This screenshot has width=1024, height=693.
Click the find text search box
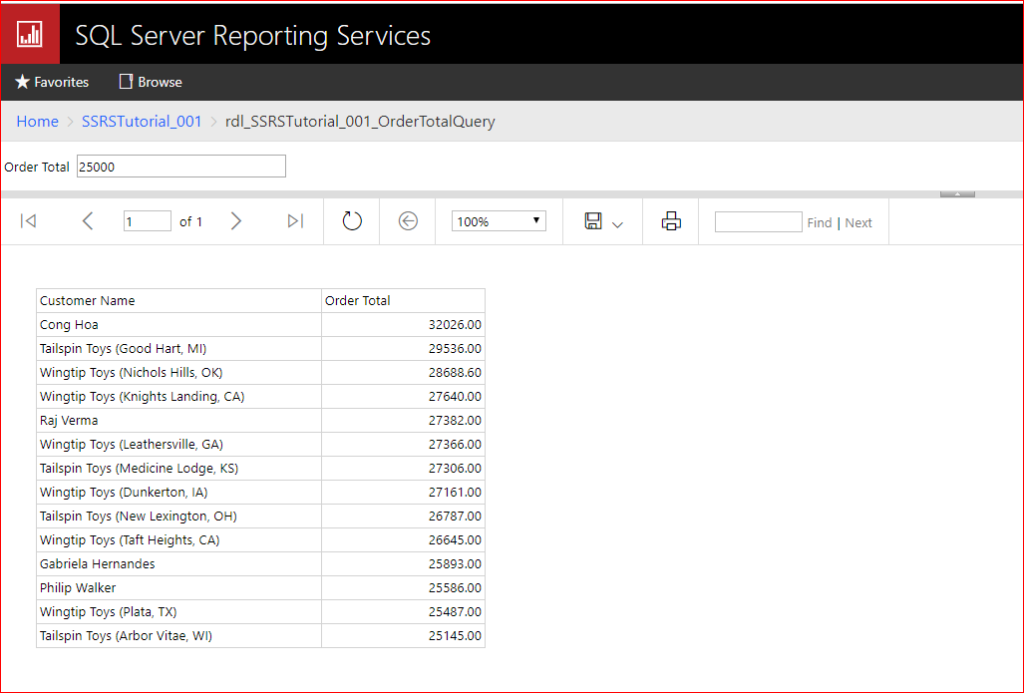pyautogui.click(x=758, y=222)
